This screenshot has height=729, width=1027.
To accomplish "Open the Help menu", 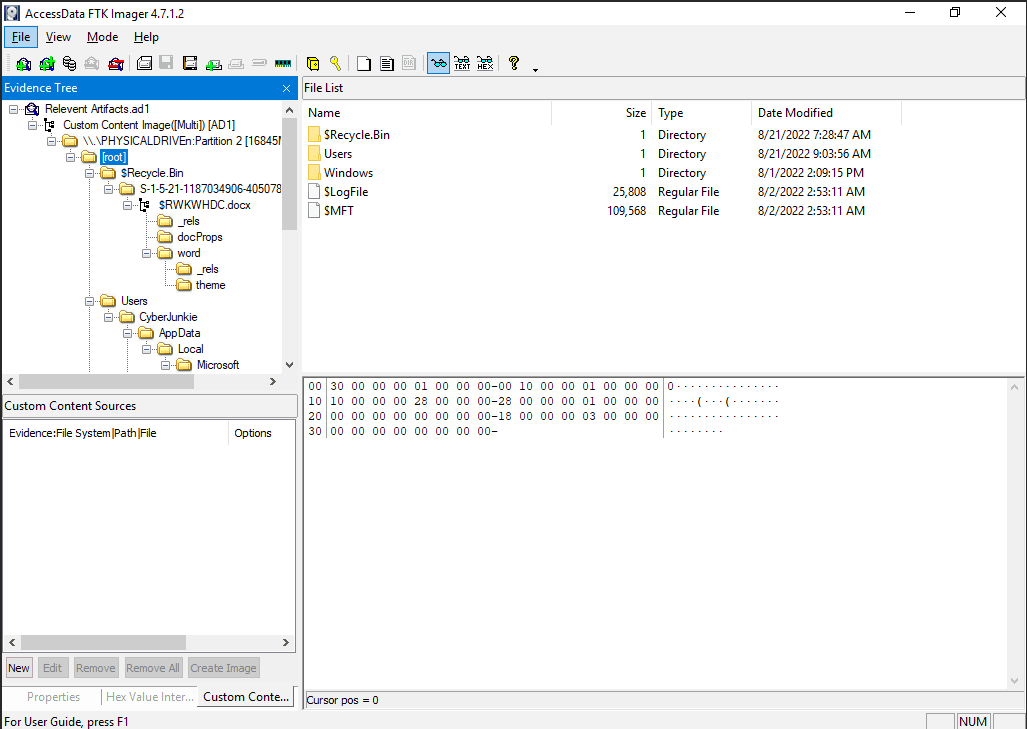I will (146, 37).
